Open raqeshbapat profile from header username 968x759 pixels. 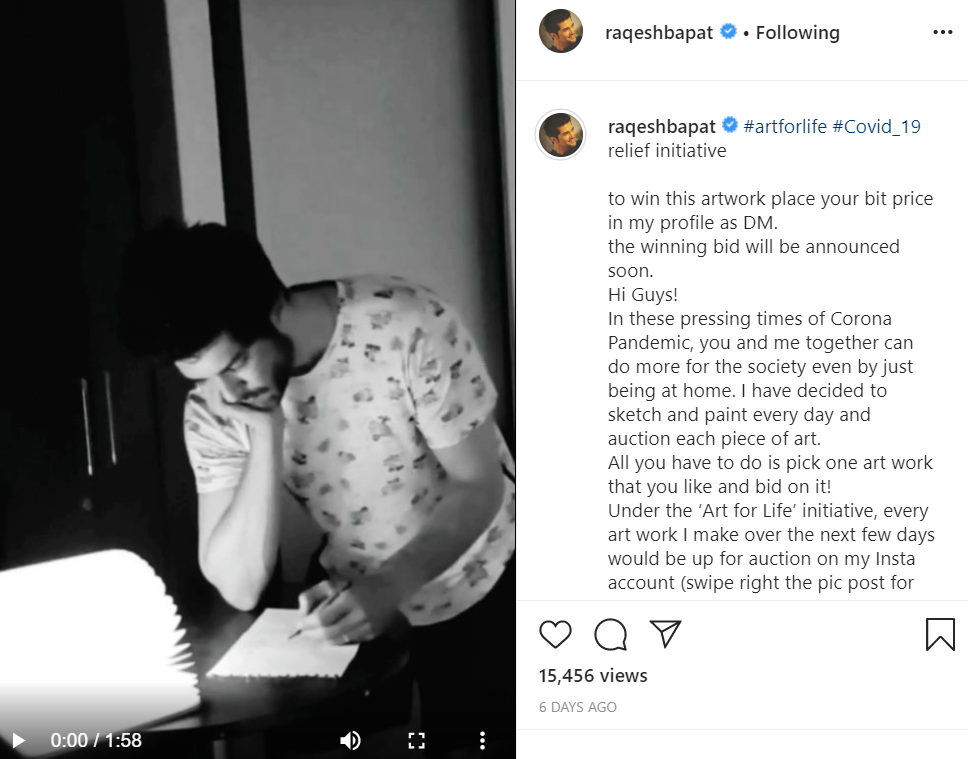coord(659,33)
